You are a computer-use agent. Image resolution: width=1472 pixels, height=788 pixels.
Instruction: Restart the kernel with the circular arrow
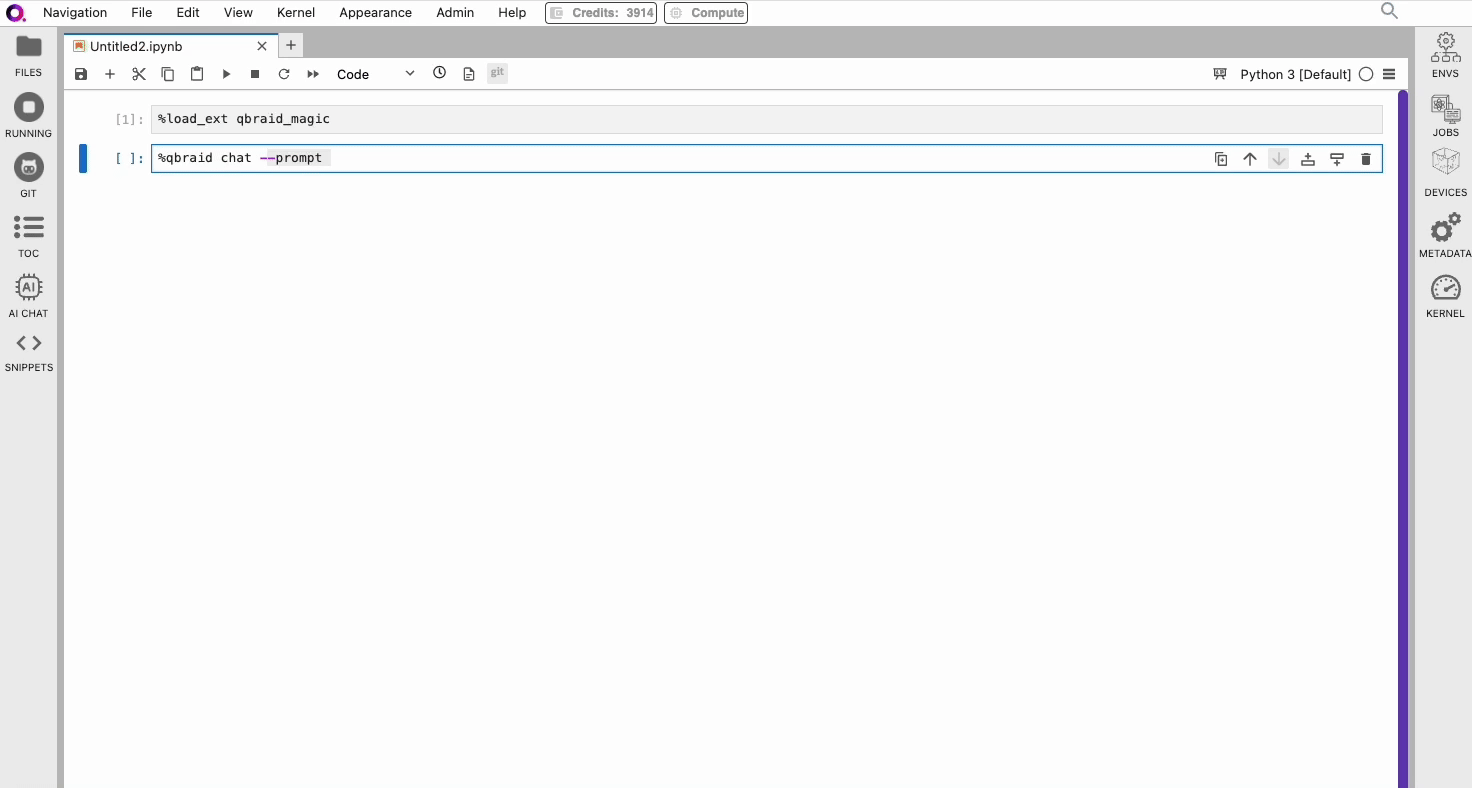point(284,74)
